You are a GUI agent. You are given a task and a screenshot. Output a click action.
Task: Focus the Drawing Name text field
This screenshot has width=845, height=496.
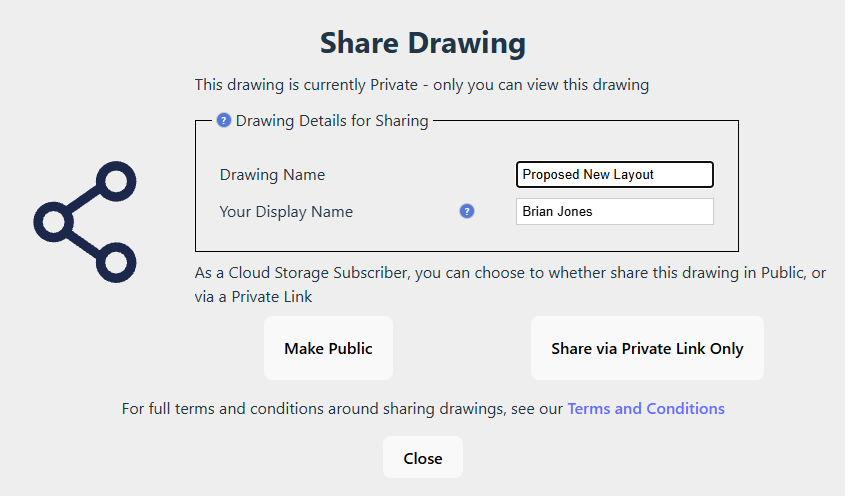[x=614, y=174]
